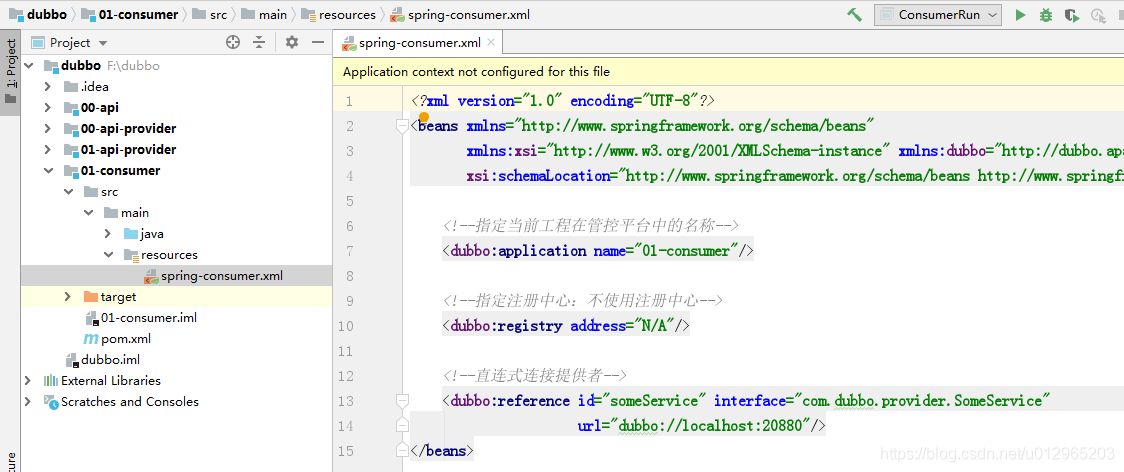Image resolution: width=1124 pixels, height=472 pixels.
Task: Click the Application context not configured banner
Action: point(728,72)
